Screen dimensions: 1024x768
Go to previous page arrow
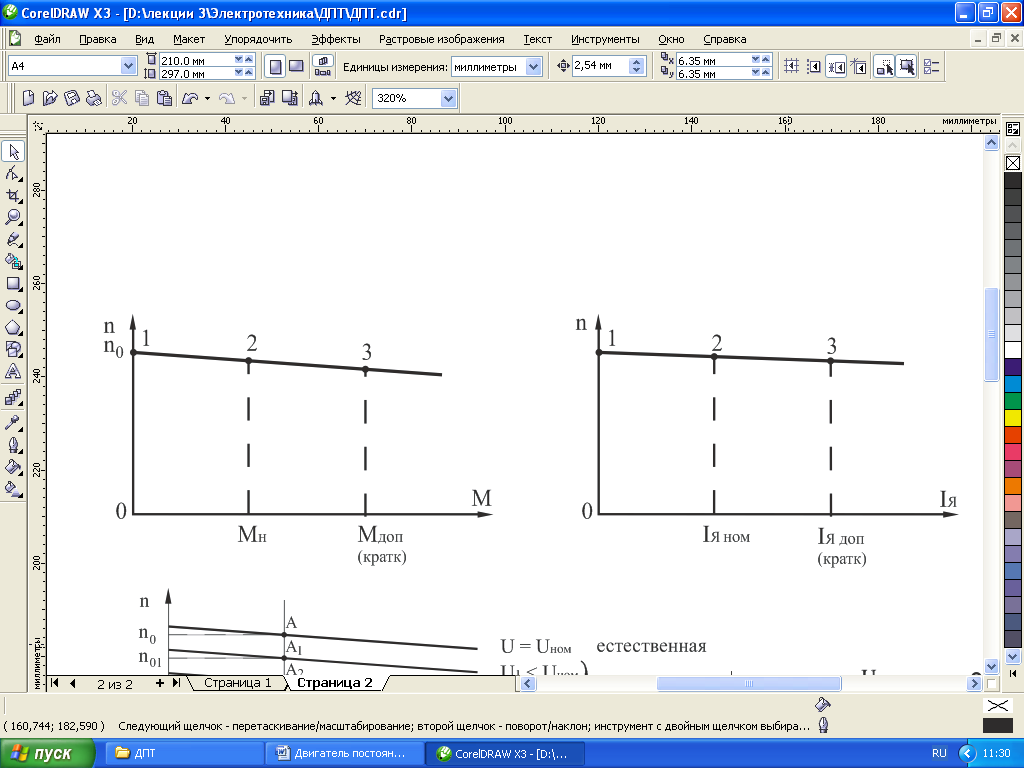coord(72,683)
